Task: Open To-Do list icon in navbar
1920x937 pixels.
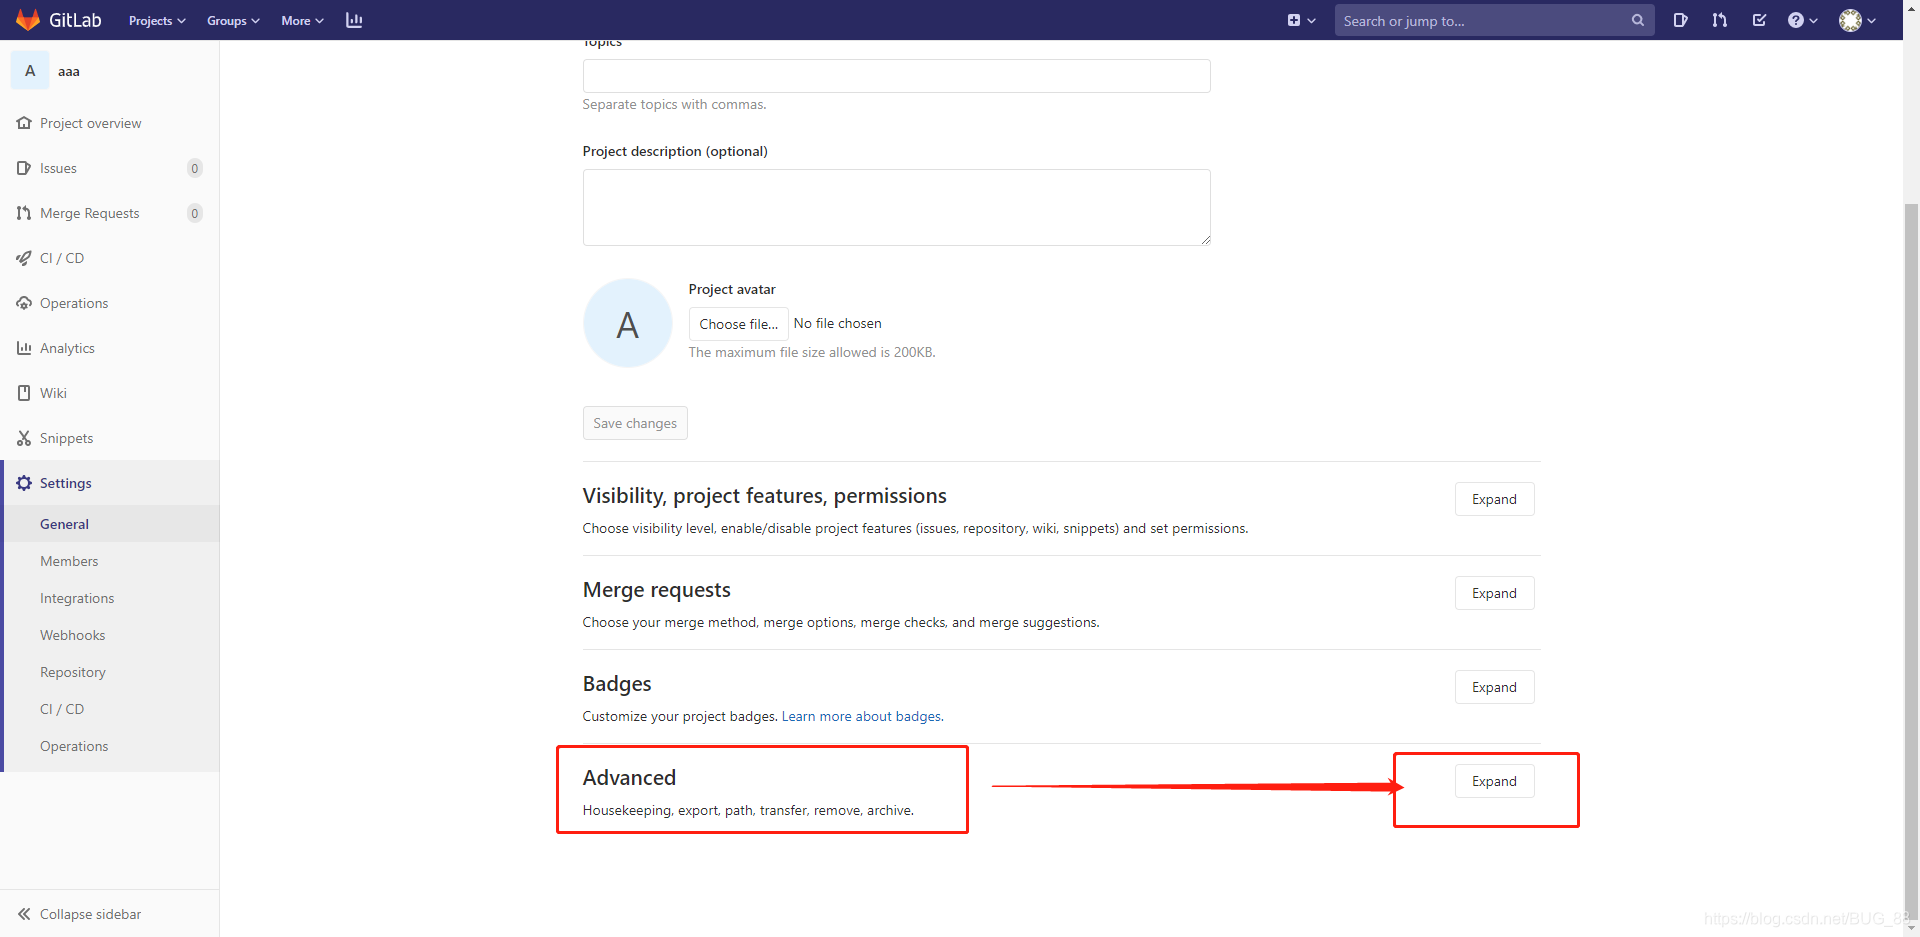Action: pos(1759,20)
